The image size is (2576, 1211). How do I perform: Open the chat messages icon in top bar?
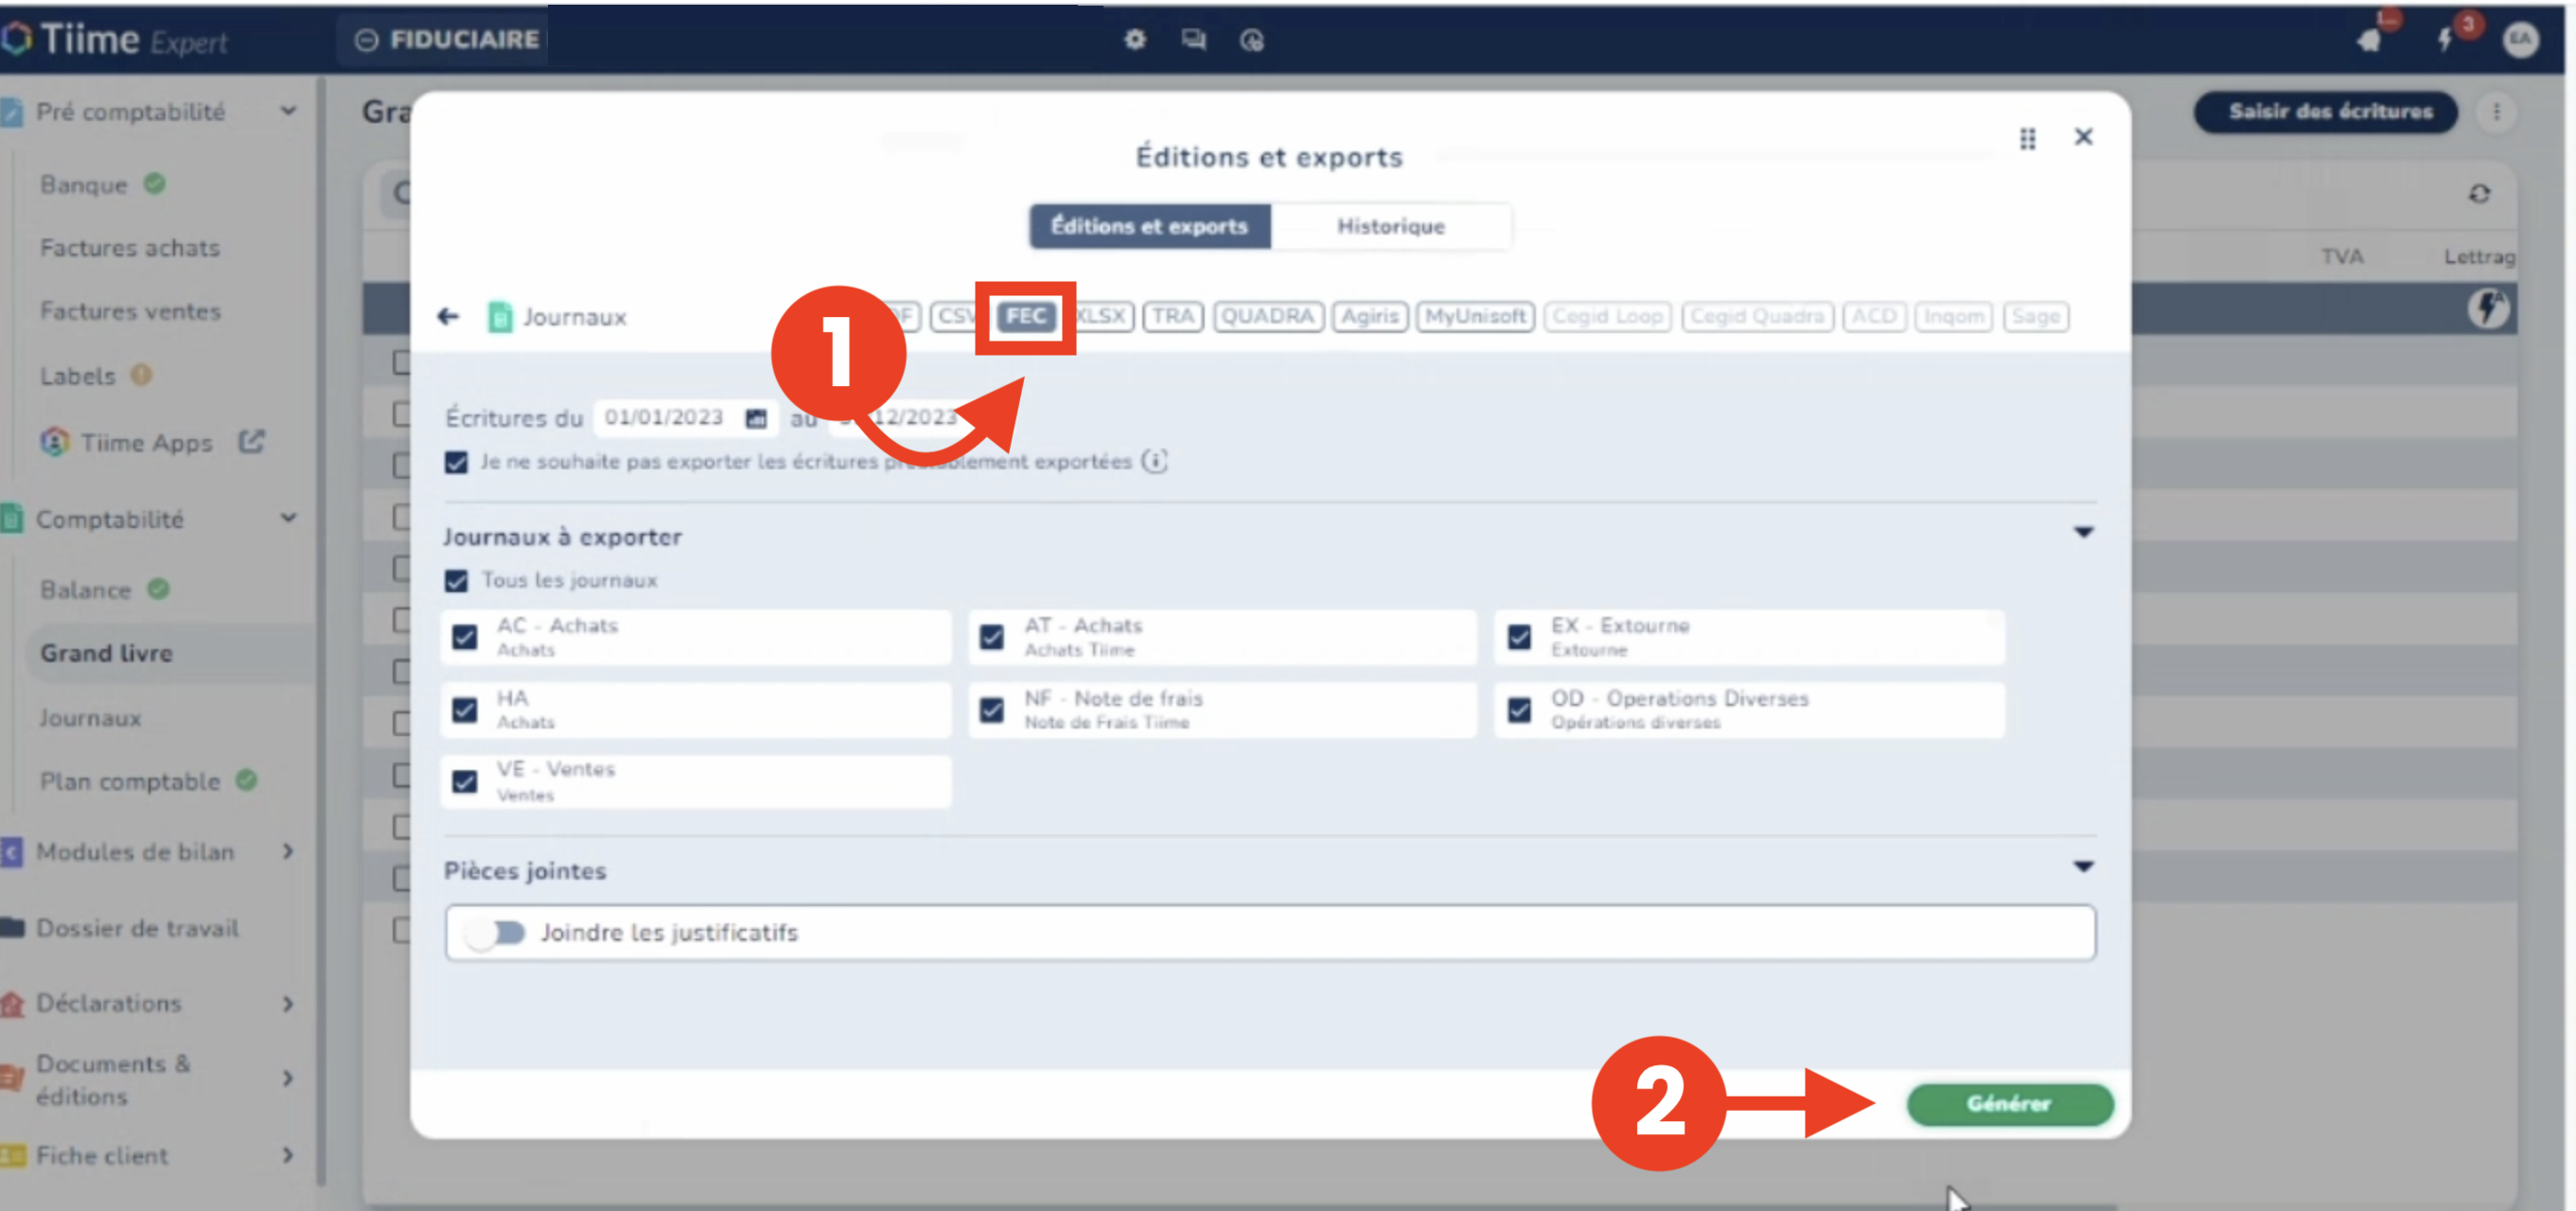pos(1193,40)
